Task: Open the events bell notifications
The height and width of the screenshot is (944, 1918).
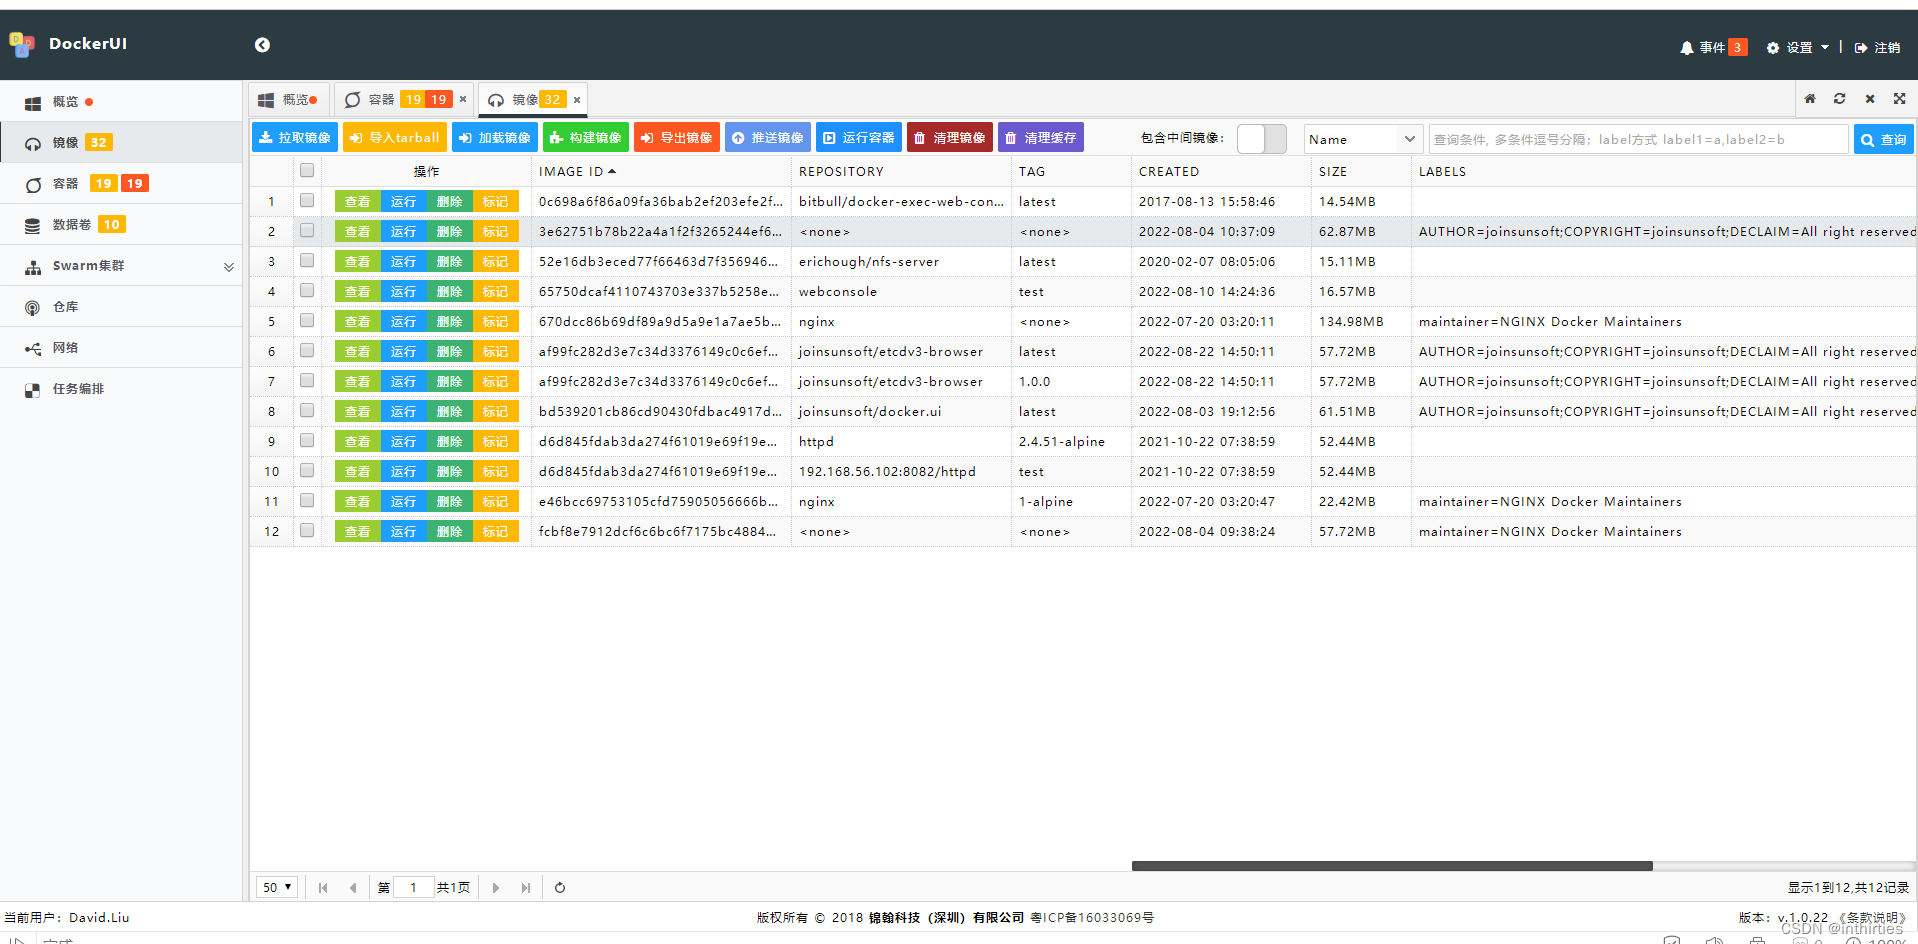Action: 1713,47
